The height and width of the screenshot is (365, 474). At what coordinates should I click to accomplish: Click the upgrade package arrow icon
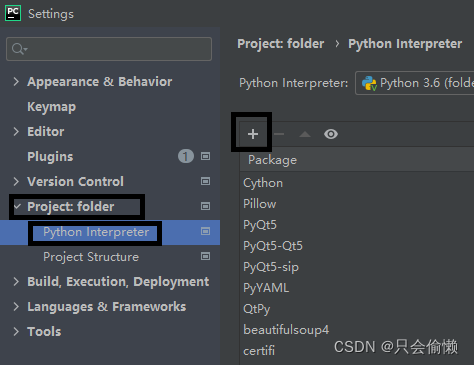(x=305, y=134)
